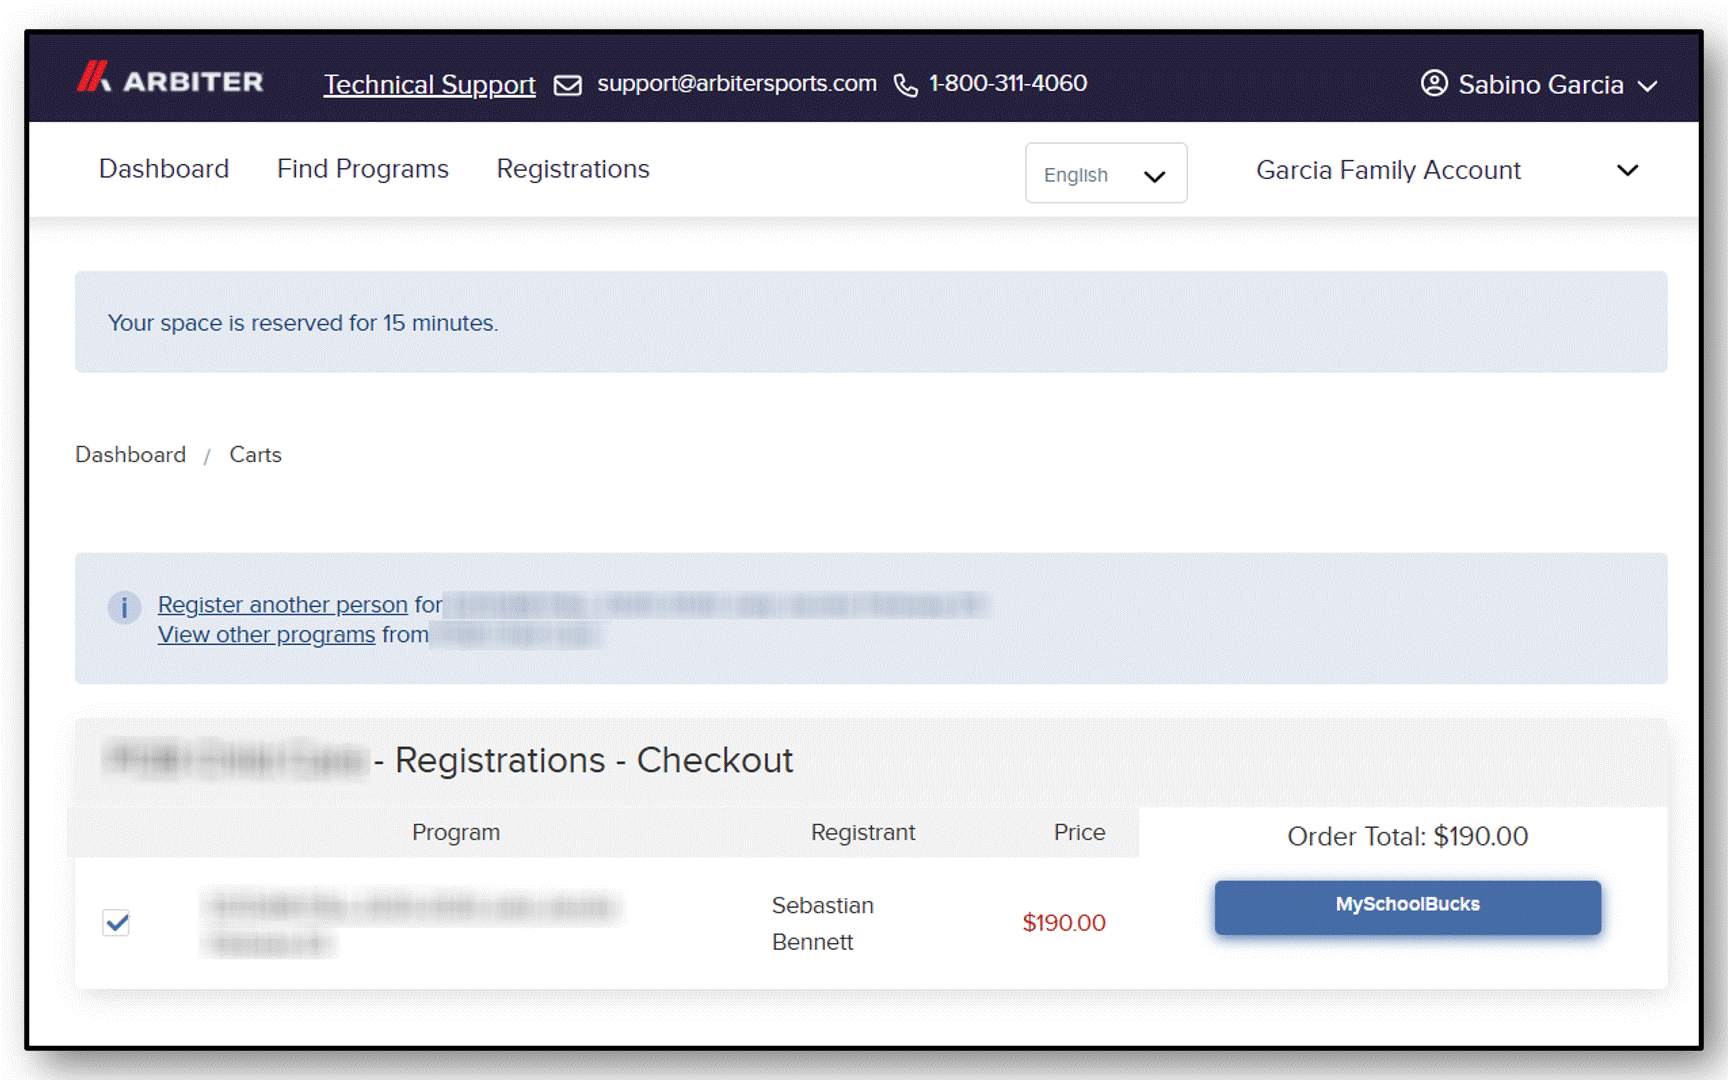1728x1080 pixels.
Task: Click the user profile avatar icon
Action: 1434,83
